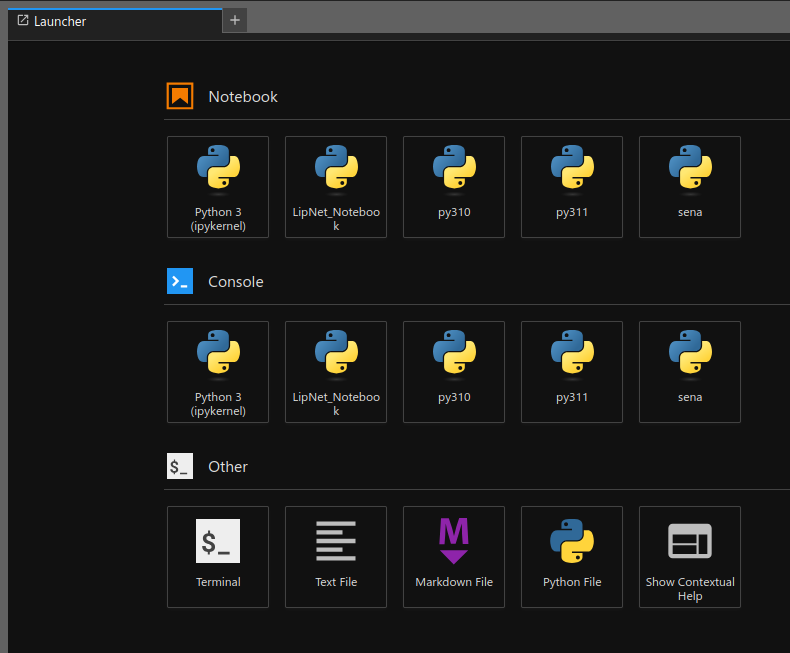Create a new Markdown File
This screenshot has width=790, height=653.
454,557
